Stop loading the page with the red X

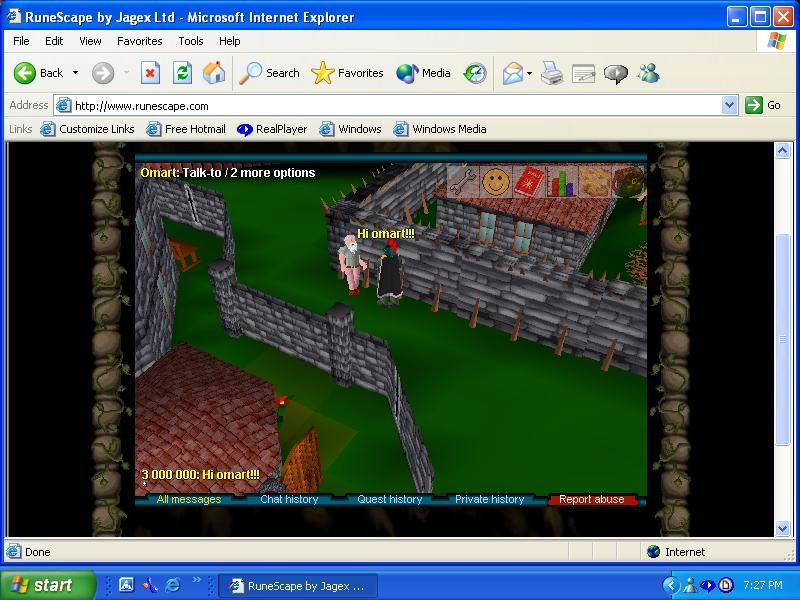click(x=150, y=73)
